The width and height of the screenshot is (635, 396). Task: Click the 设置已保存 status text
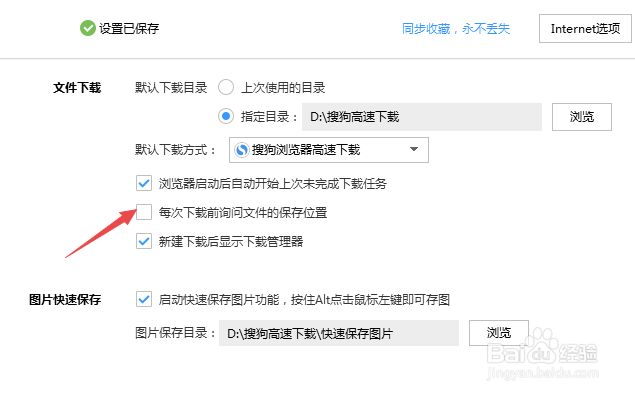[x=129, y=29]
